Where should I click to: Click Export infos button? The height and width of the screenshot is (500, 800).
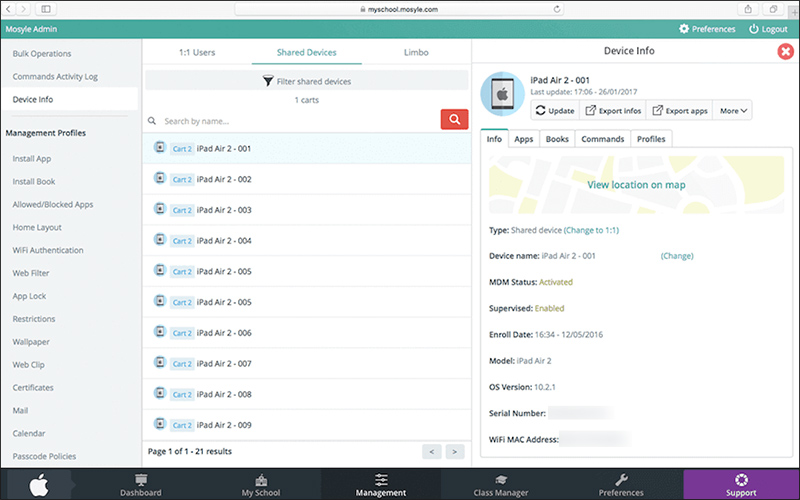pyautogui.click(x=613, y=111)
